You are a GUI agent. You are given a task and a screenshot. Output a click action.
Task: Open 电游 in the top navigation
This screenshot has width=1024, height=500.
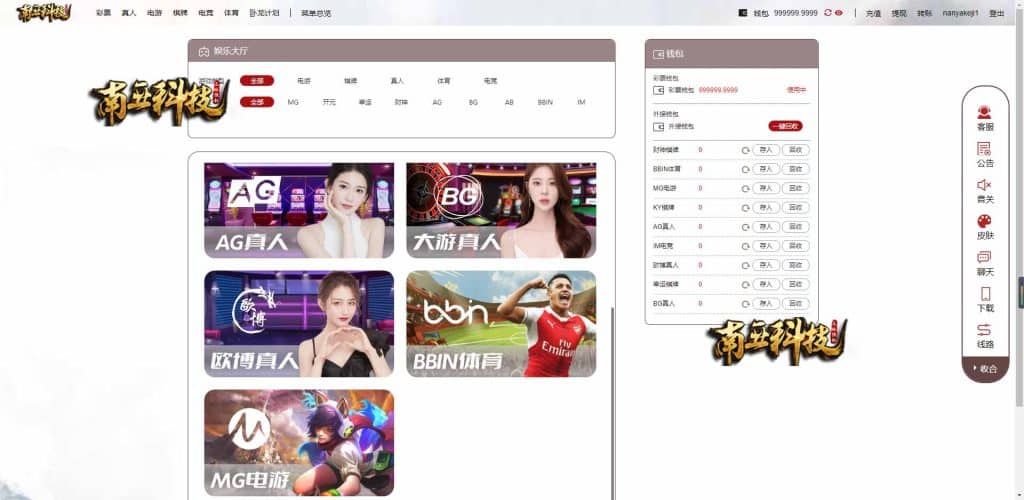pos(154,12)
